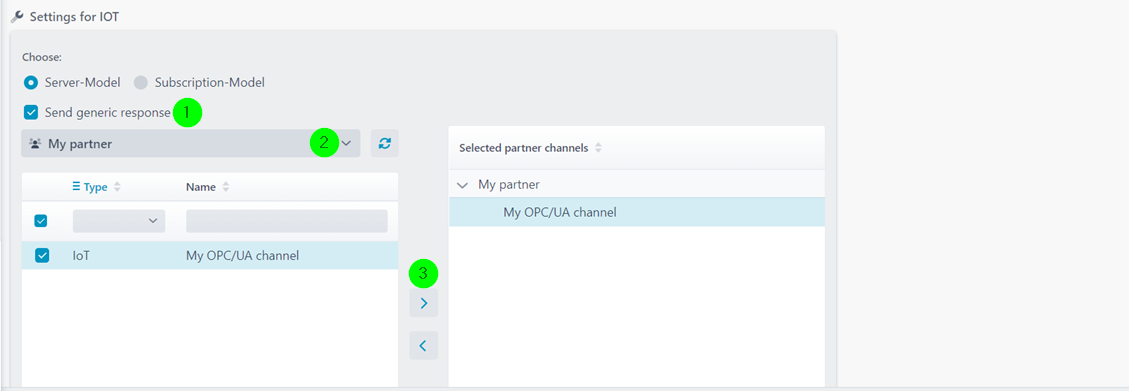Viewport: 1129px width, 391px height.
Task: Click the Type column filter menu icon
Action: 77,187
